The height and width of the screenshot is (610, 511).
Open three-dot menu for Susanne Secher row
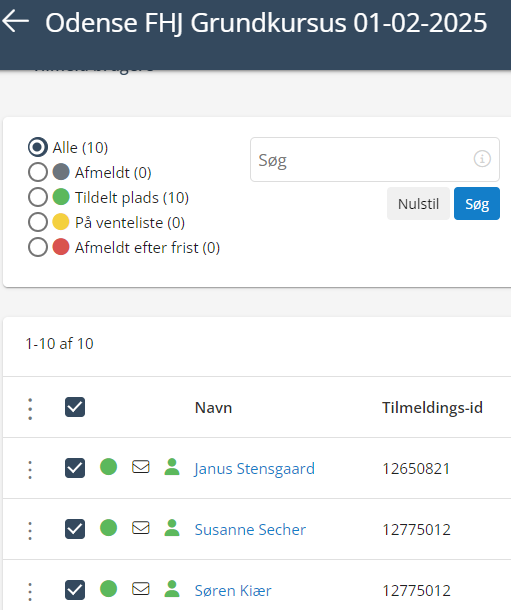pos(30,531)
